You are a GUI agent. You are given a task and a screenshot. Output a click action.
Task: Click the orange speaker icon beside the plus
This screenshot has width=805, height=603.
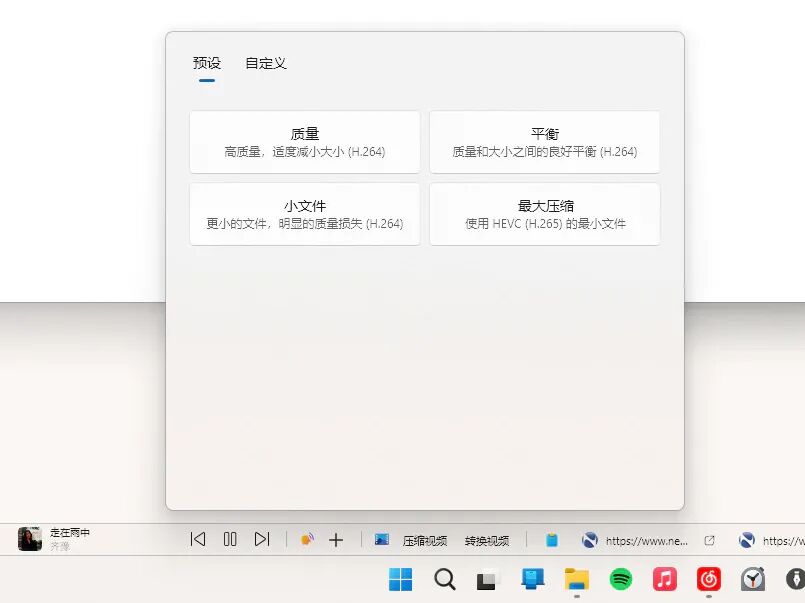(x=307, y=540)
